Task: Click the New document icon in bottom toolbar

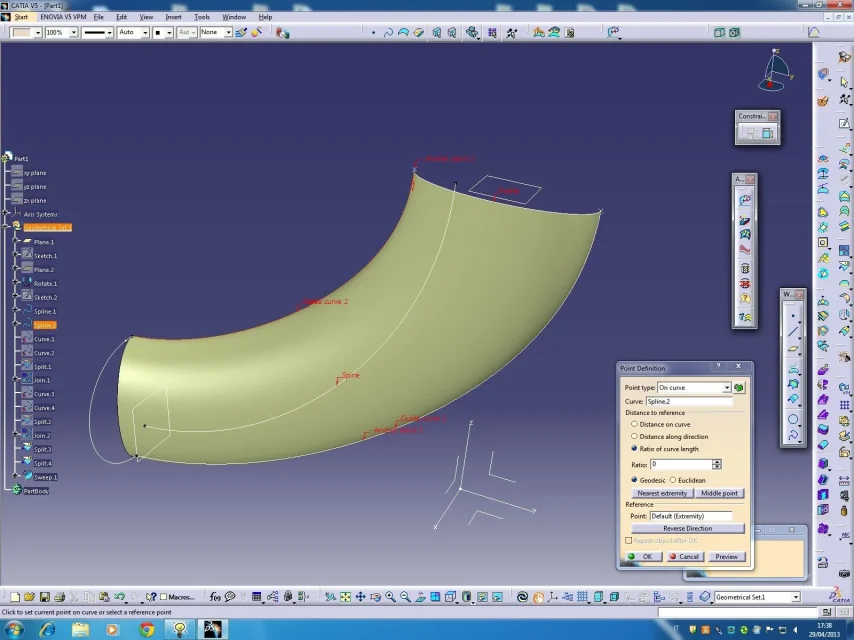Action: click(x=15, y=597)
